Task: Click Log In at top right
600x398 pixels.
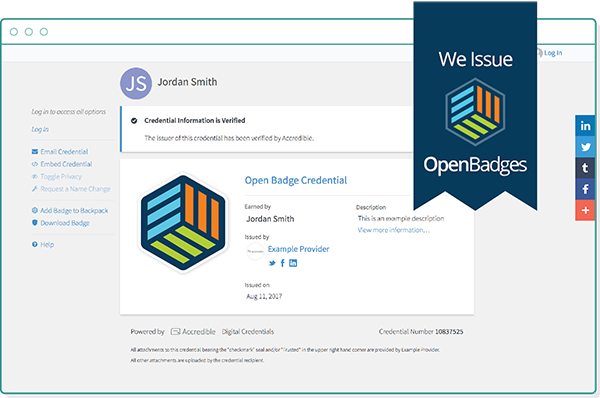Action: (553, 53)
